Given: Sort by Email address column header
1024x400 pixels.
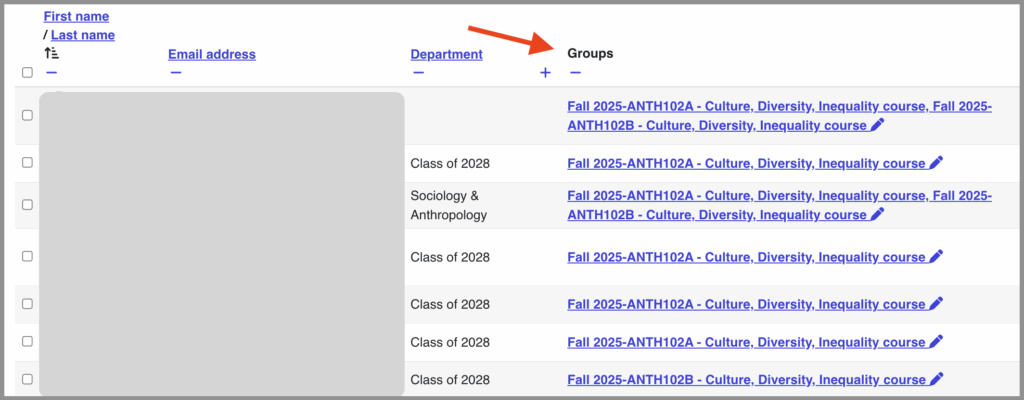Looking at the screenshot, I should click(x=212, y=54).
